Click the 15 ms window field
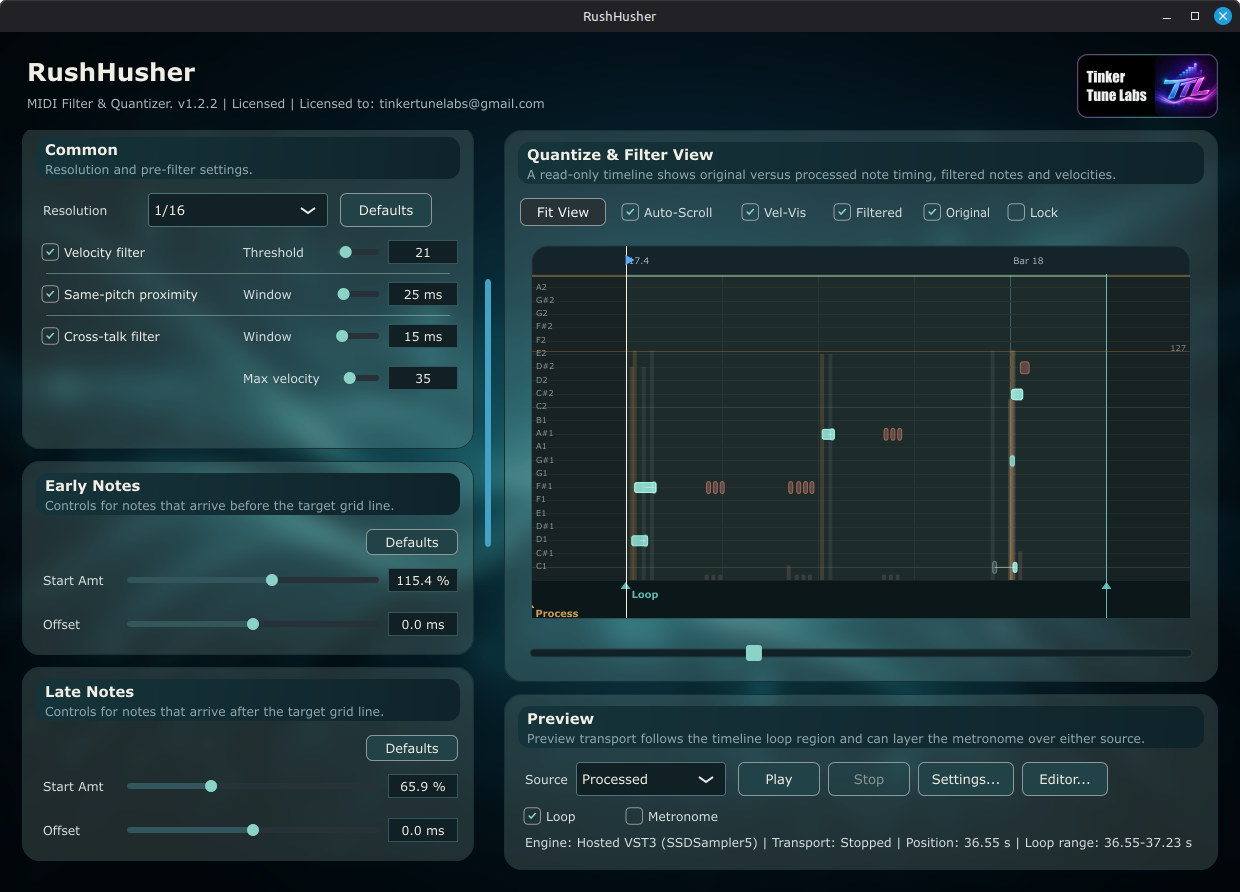The image size is (1240, 892). [x=423, y=336]
